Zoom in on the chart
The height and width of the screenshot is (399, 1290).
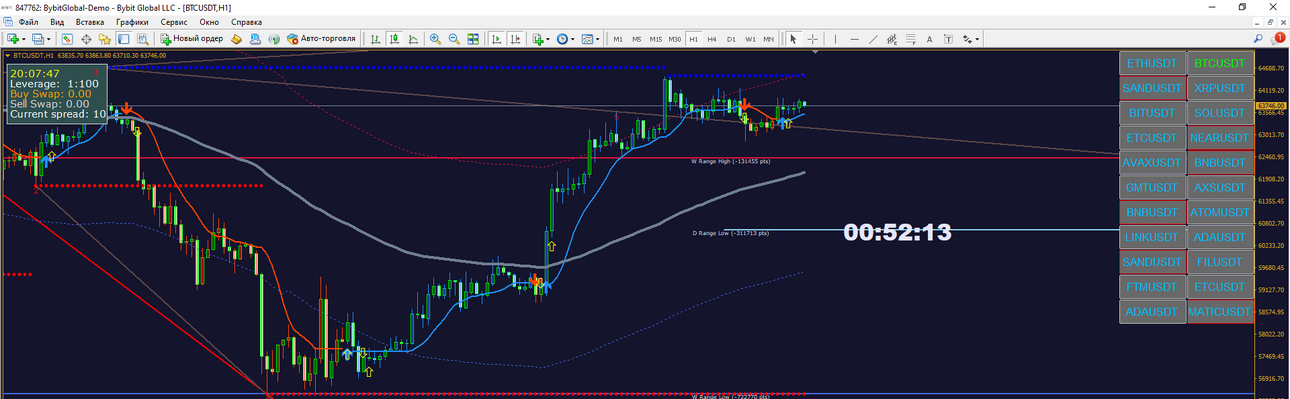coord(435,39)
